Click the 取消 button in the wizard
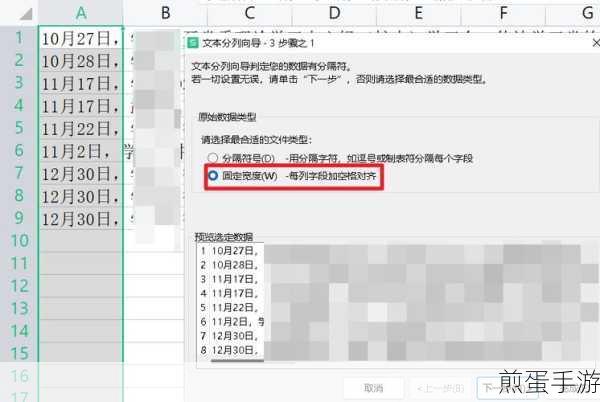Screen dimensions: 600x402 pos(373,388)
